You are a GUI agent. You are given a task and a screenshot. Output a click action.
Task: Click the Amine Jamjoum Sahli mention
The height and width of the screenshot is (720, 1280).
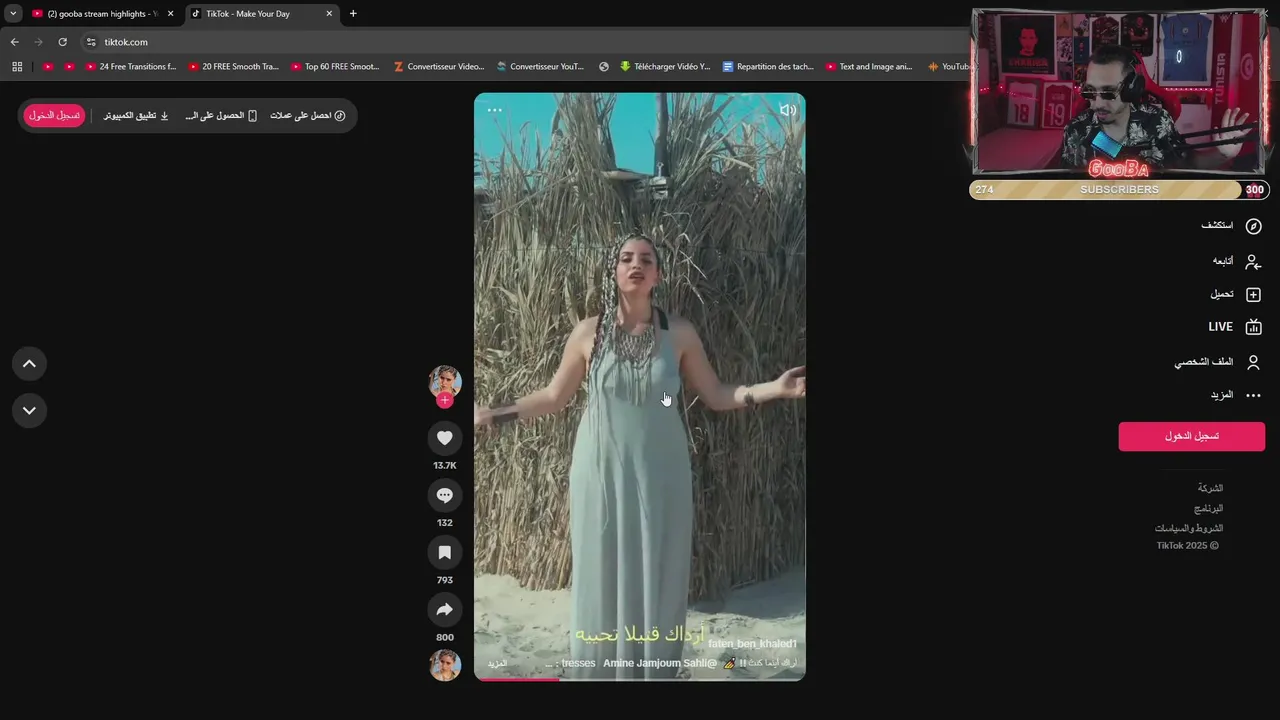(x=660, y=663)
